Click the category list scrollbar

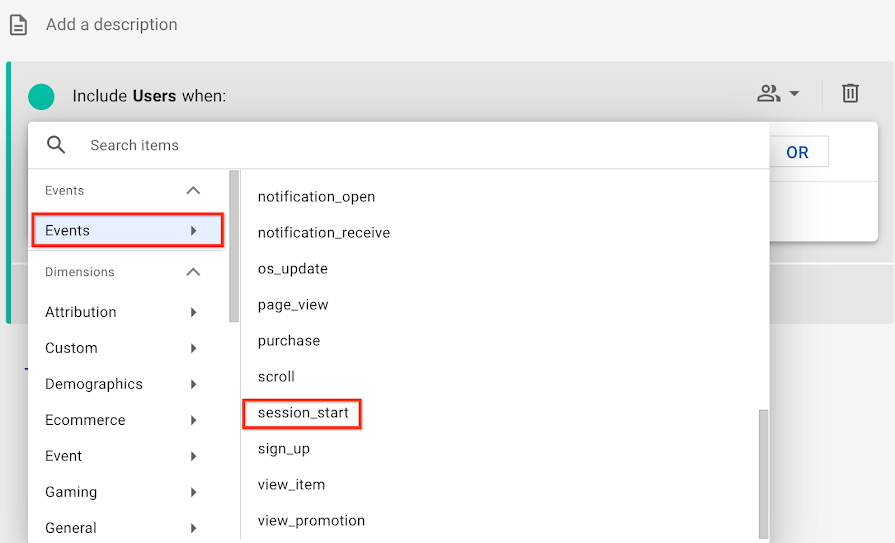233,246
